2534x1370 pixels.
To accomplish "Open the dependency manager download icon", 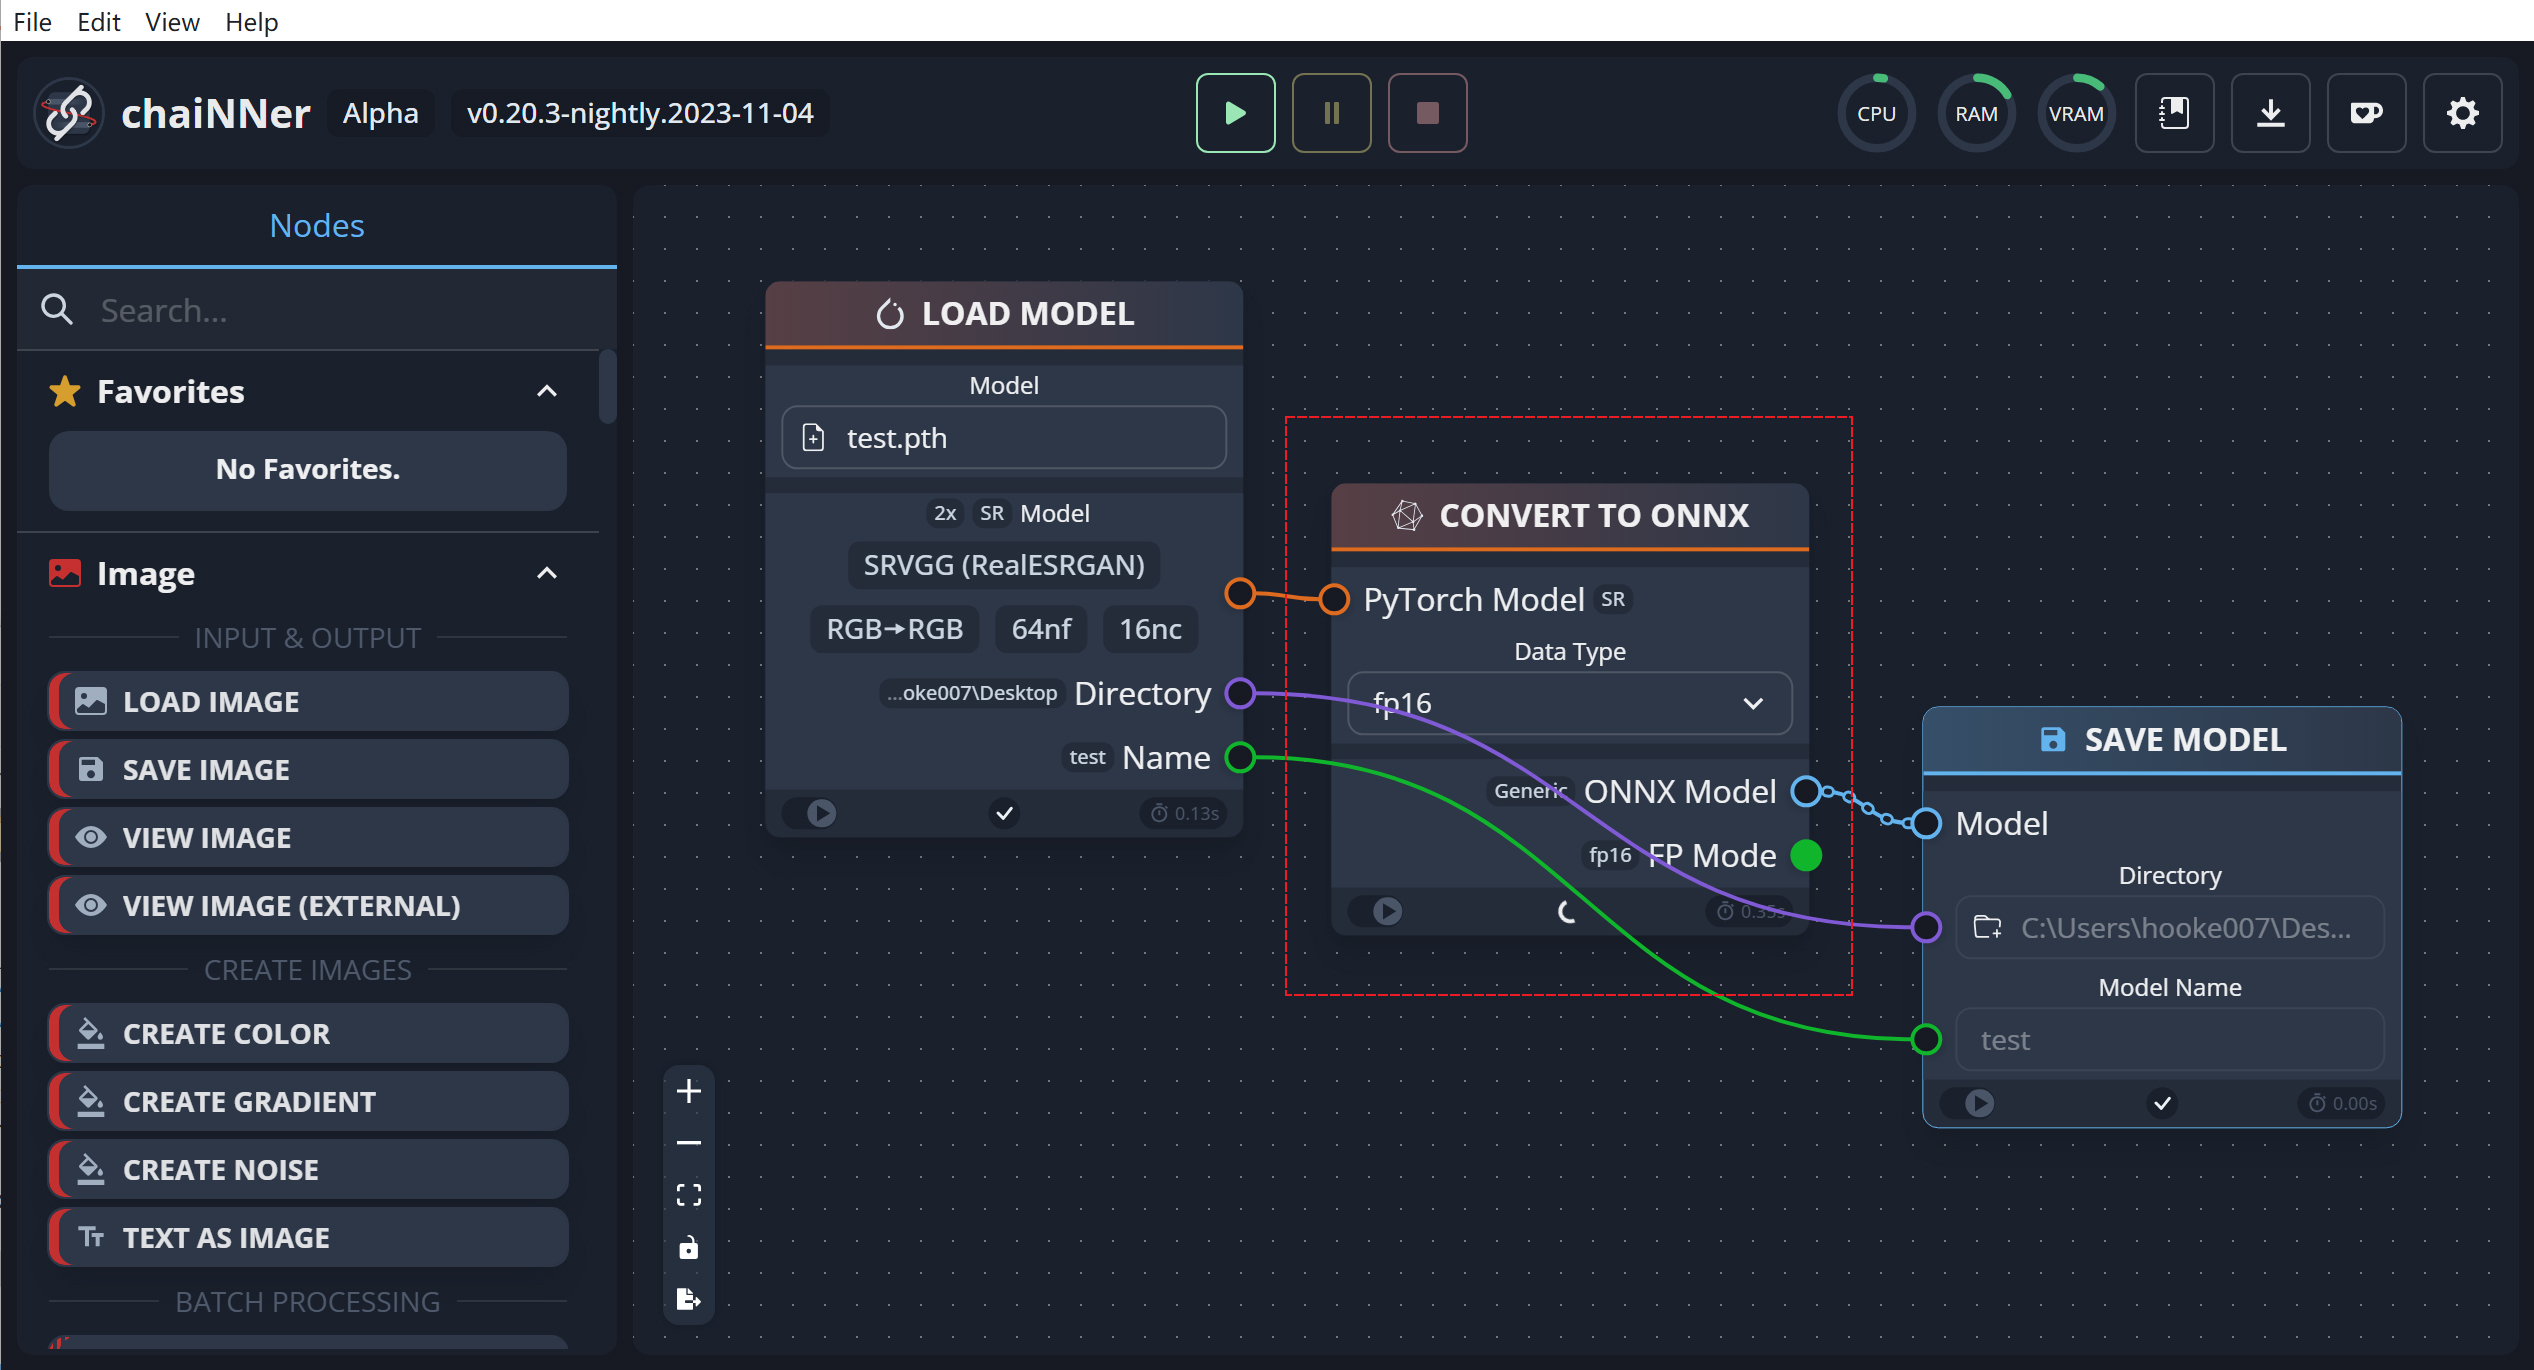I will click(2270, 113).
